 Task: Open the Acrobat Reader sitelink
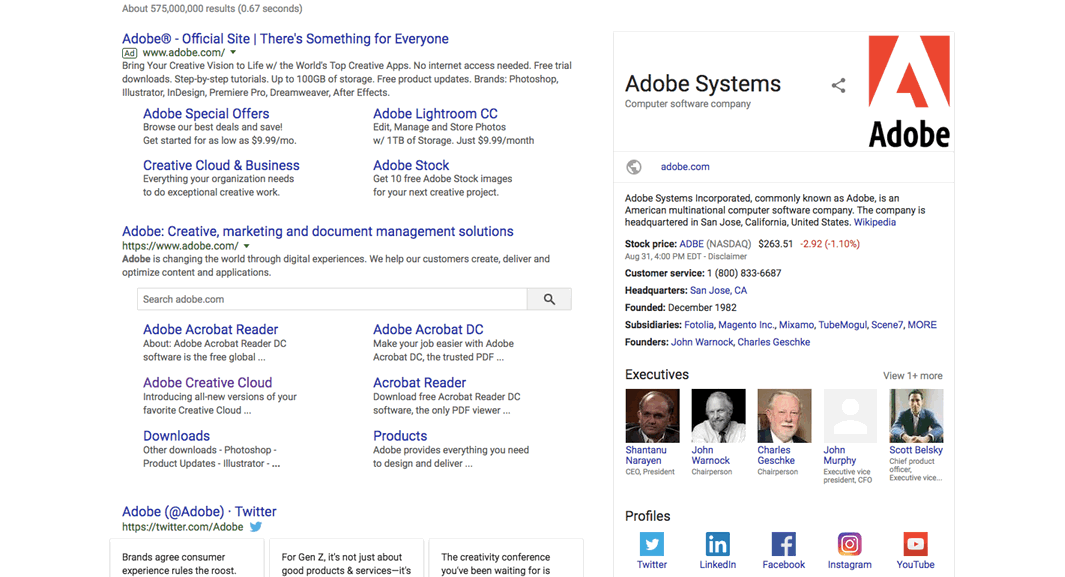point(419,382)
